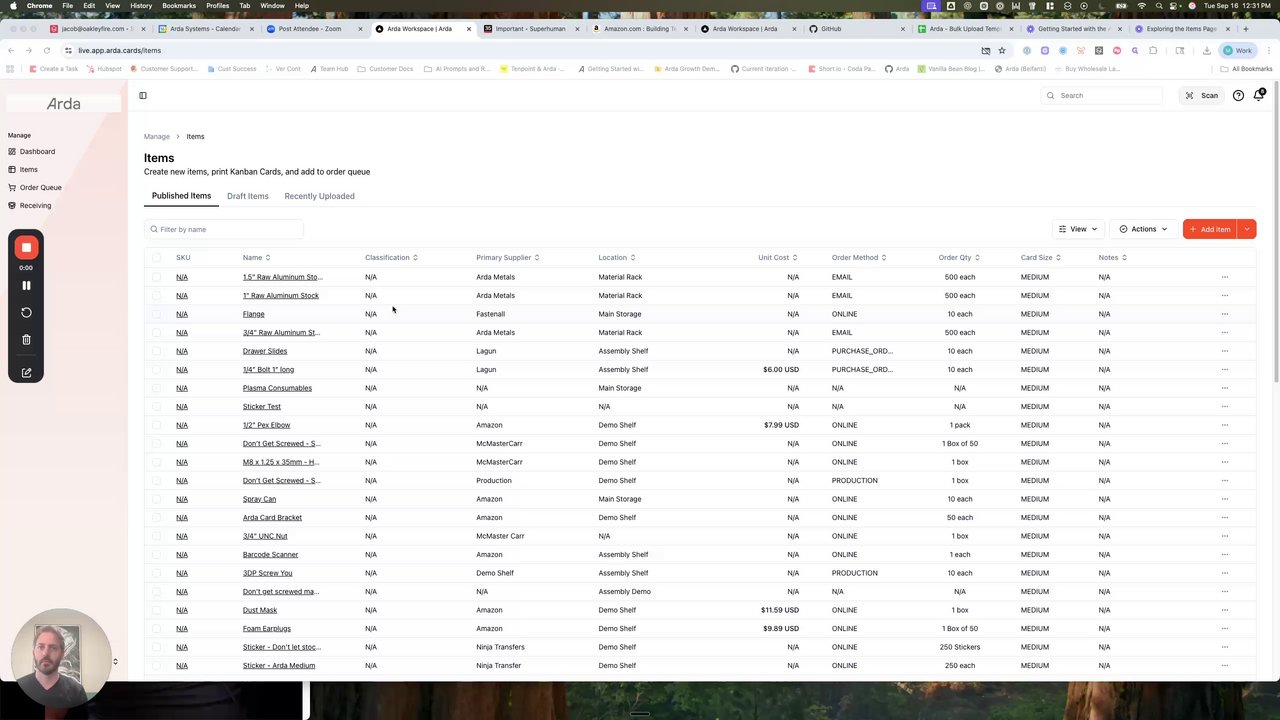This screenshot has height=720, width=1280.
Task: Open the View dropdown
Action: point(1078,229)
